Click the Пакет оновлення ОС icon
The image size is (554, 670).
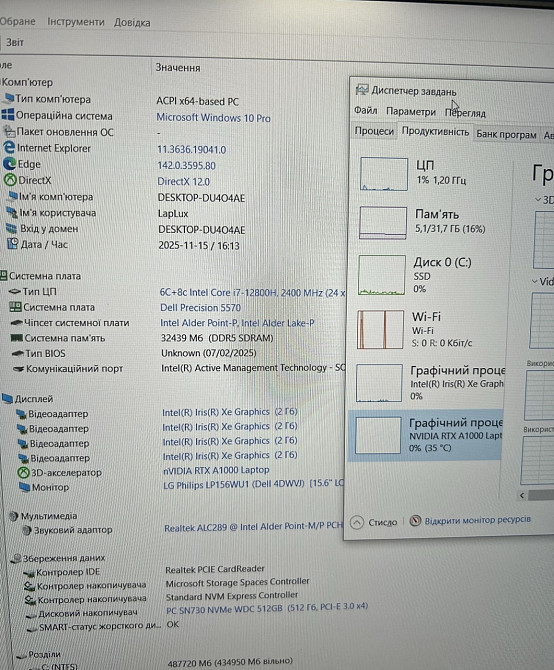(x=9, y=131)
